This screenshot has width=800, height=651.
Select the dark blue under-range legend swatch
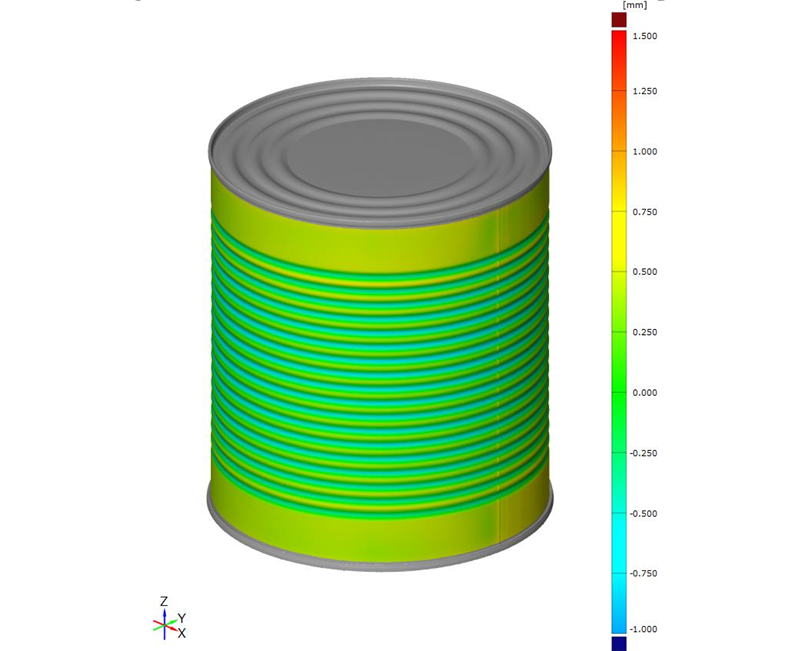coord(619,643)
